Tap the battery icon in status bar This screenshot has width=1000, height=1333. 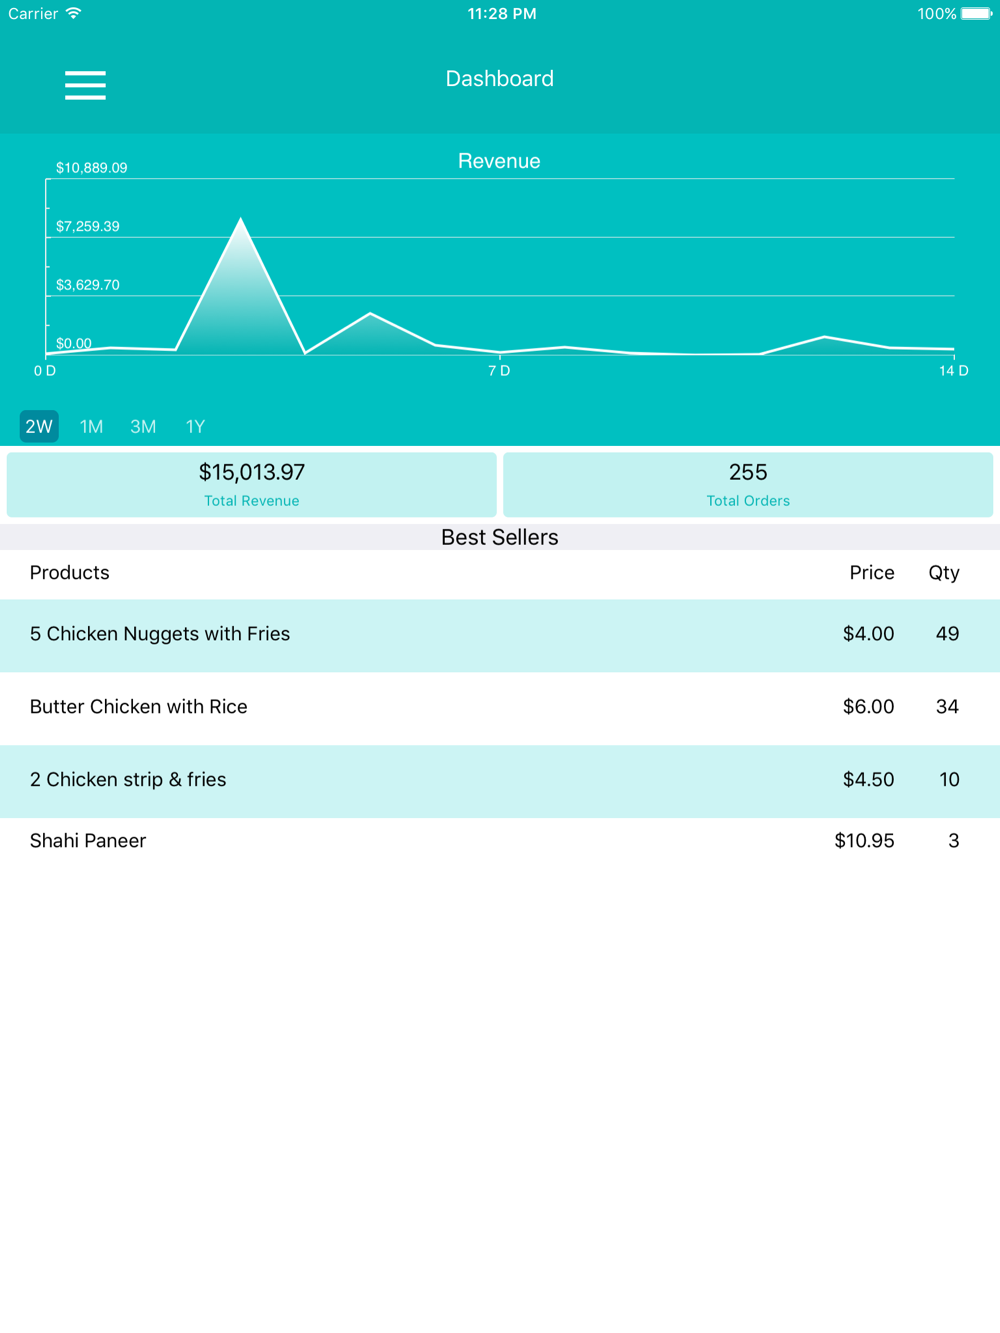[977, 14]
